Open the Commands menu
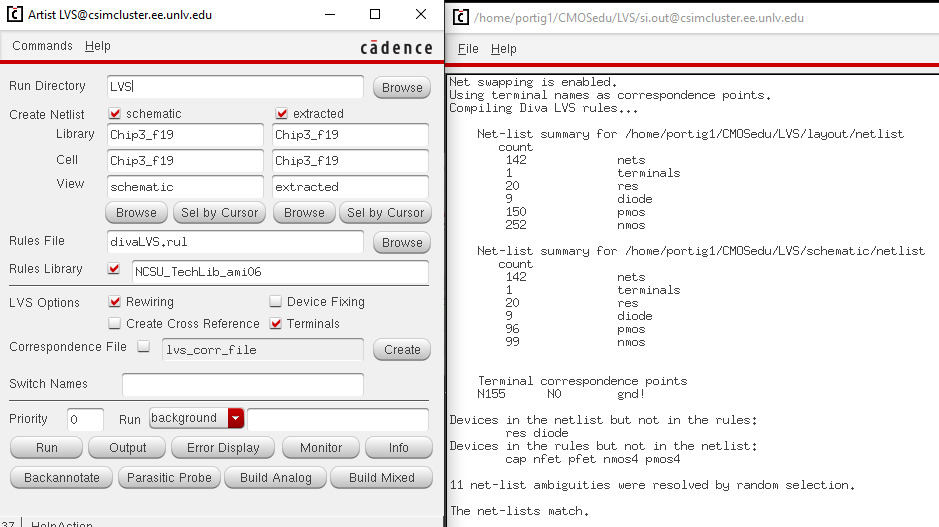Viewport: 939px width, 527px height. tap(42, 46)
